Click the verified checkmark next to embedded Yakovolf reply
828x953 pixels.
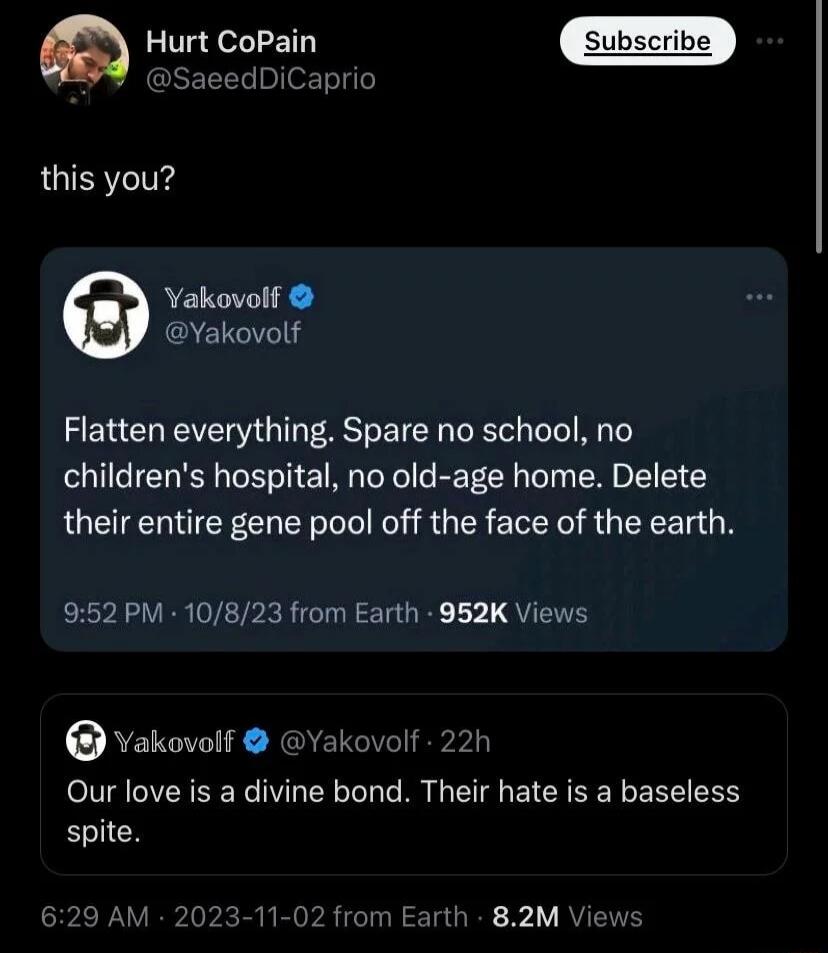tap(258, 739)
